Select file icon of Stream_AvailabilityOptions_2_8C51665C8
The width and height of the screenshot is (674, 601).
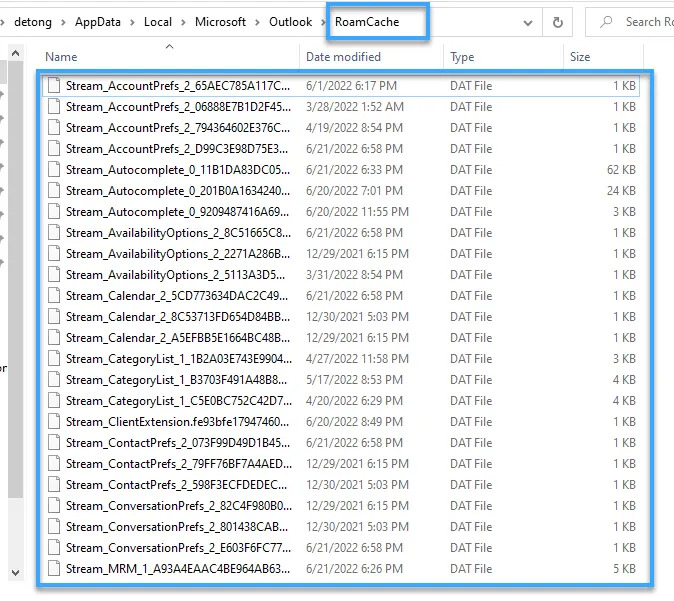[x=54, y=233]
